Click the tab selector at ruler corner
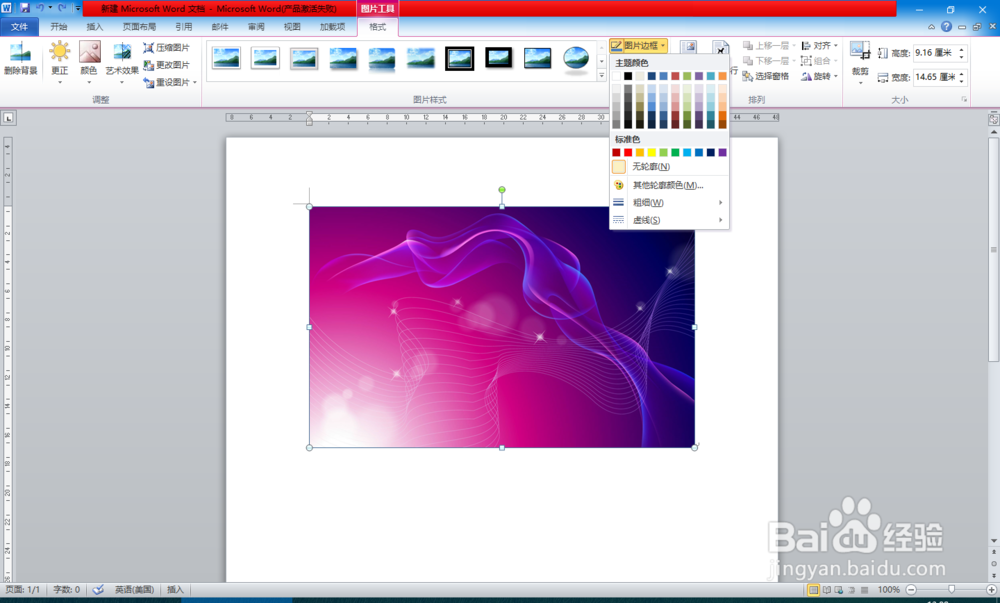Image resolution: width=1000 pixels, height=603 pixels. pos(8,117)
